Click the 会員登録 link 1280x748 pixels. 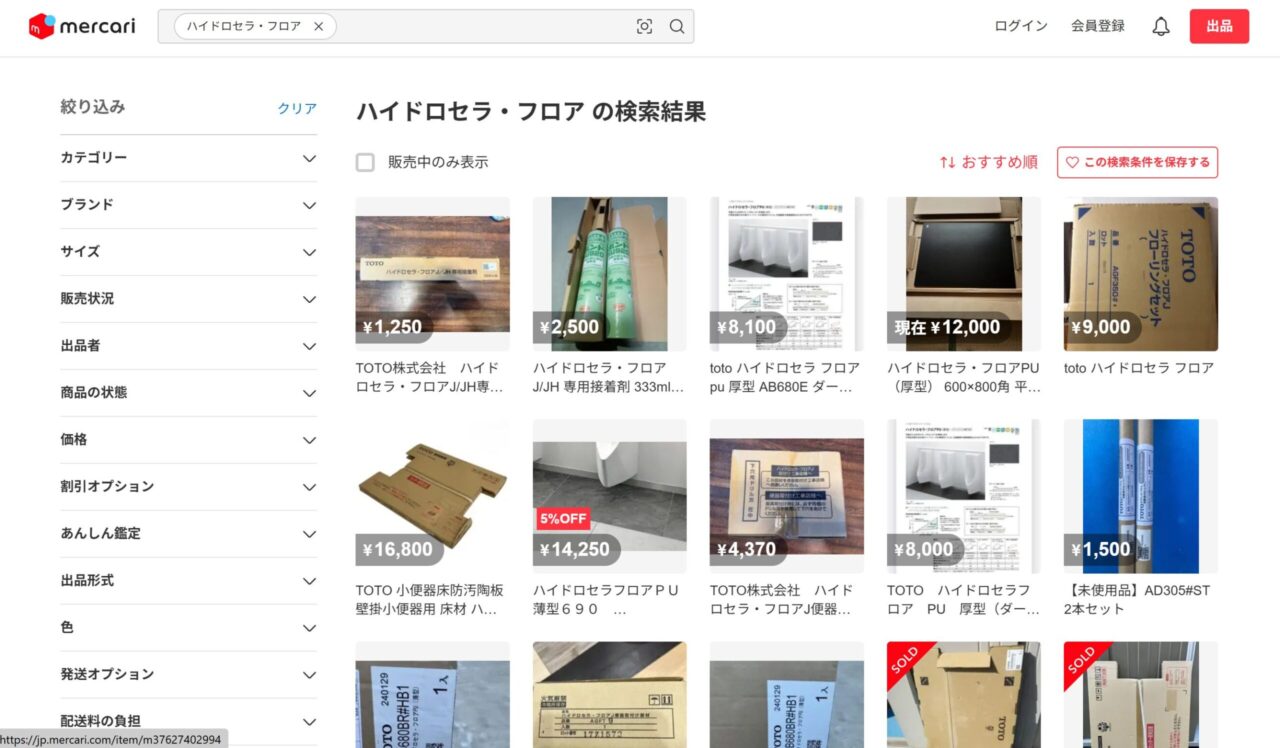(x=1098, y=27)
